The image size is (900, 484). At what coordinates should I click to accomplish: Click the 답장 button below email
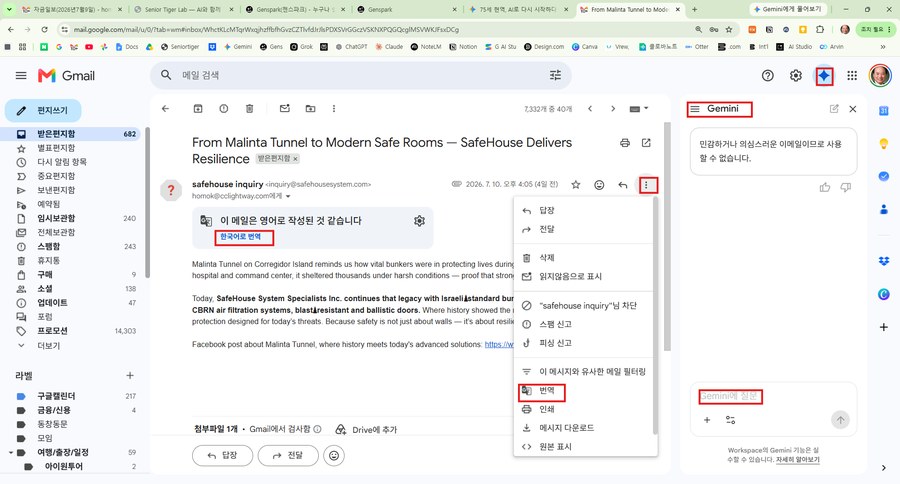pyautogui.click(x=222, y=455)
